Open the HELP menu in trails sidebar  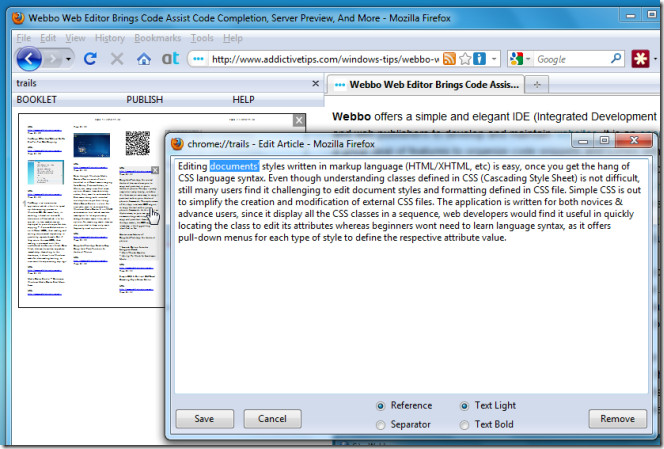(243, 100)
